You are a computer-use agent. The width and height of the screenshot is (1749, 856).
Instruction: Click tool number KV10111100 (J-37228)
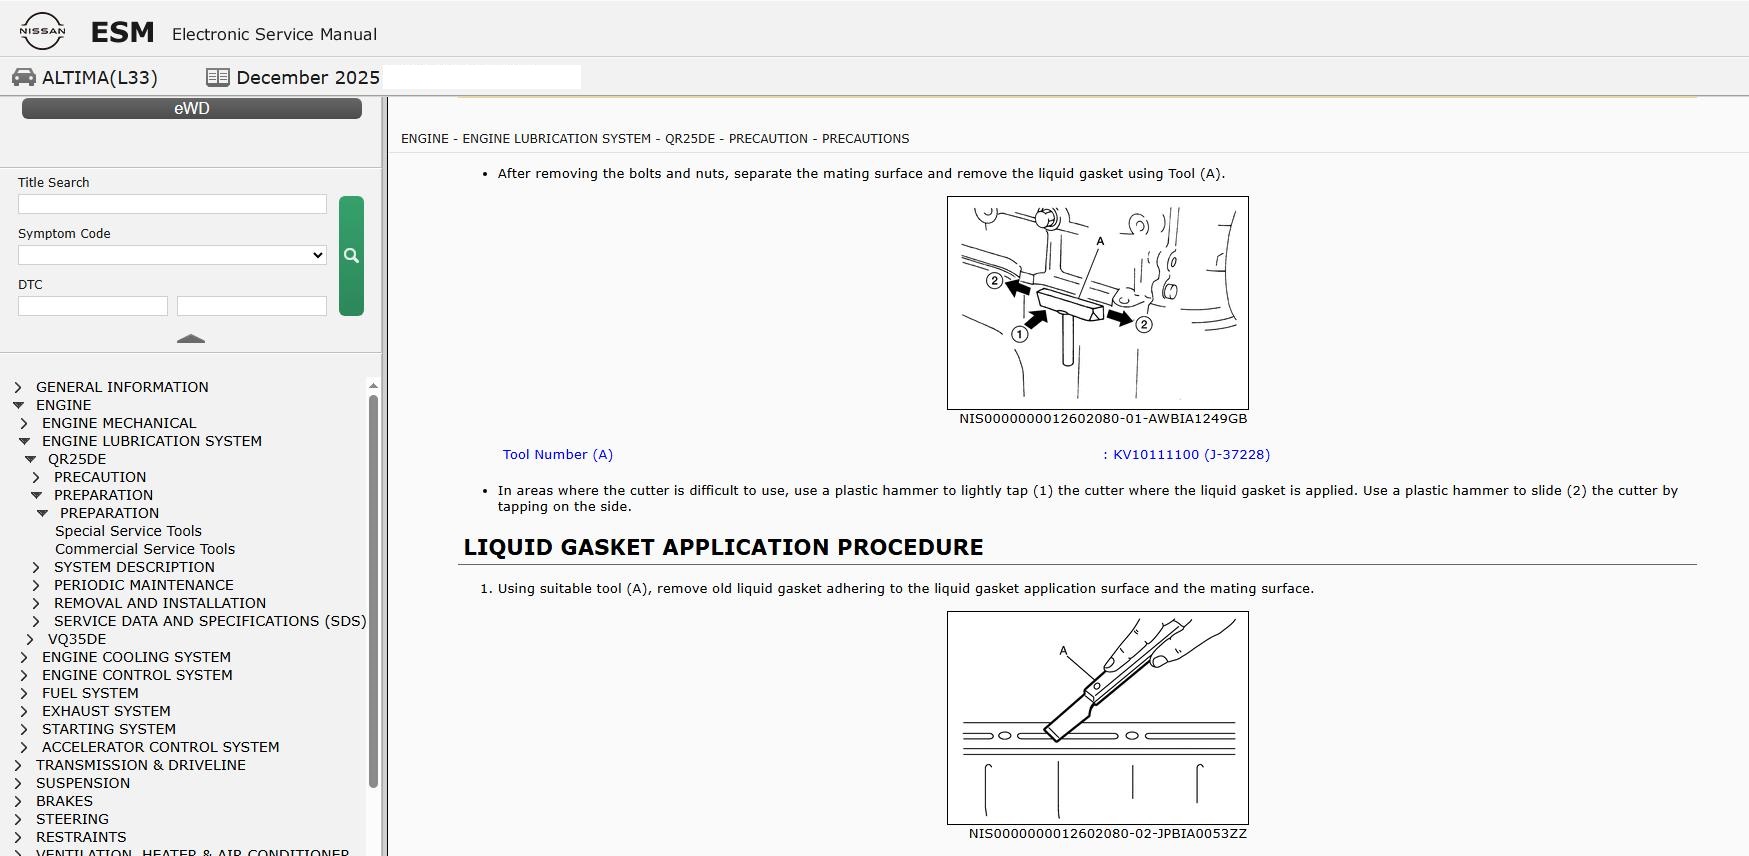[x=1191, y=454]
